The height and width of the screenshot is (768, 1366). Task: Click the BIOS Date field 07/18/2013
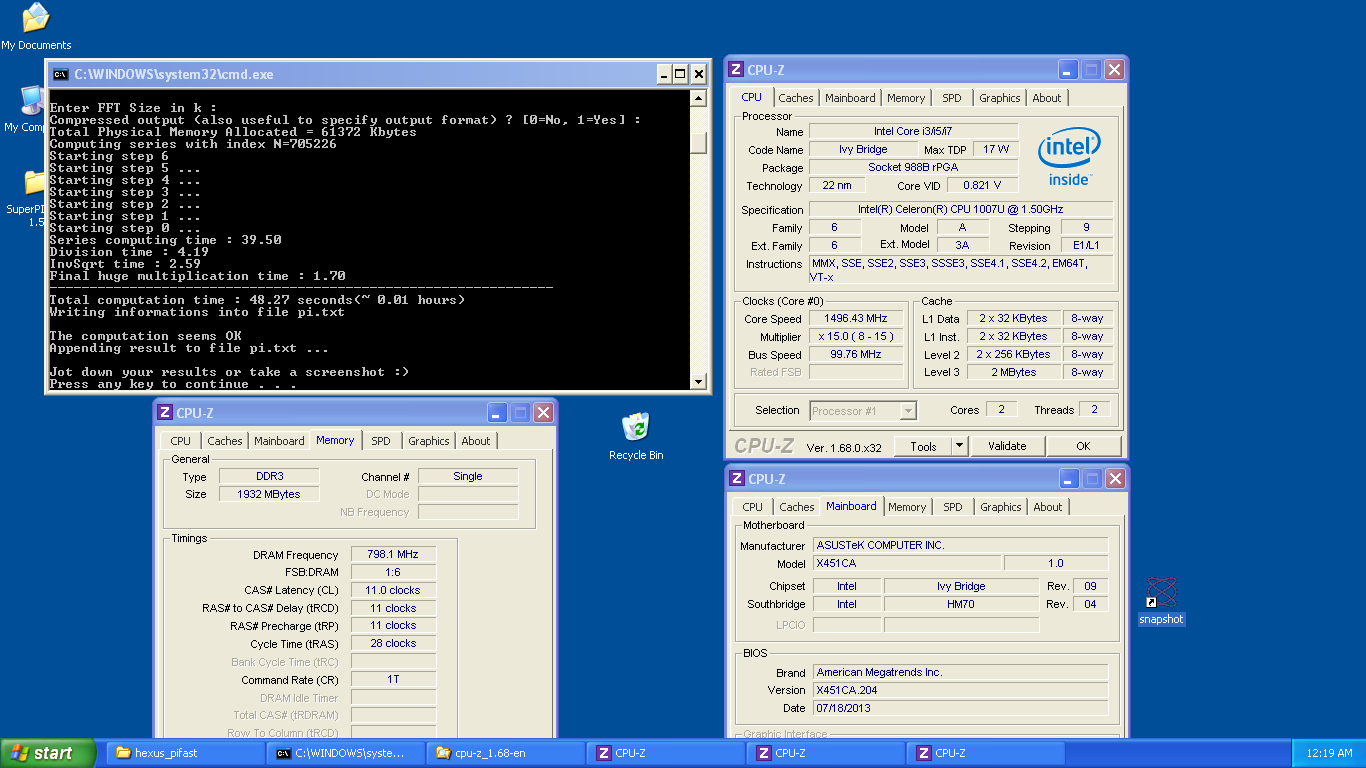[960, 709]
